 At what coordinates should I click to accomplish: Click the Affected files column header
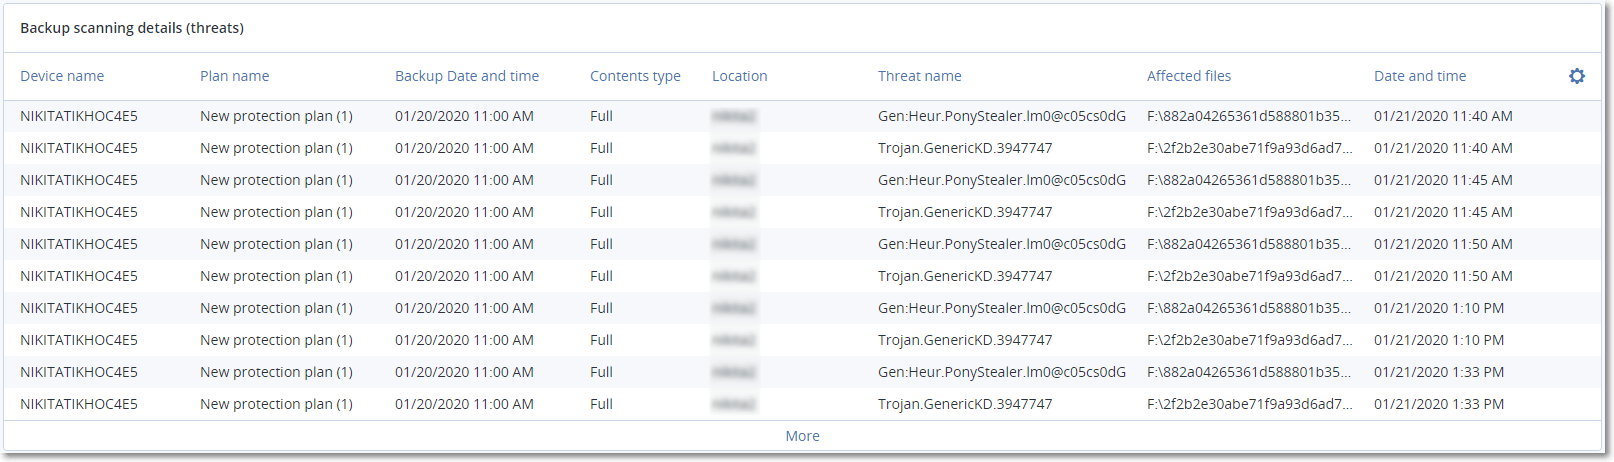[1188, 76]
